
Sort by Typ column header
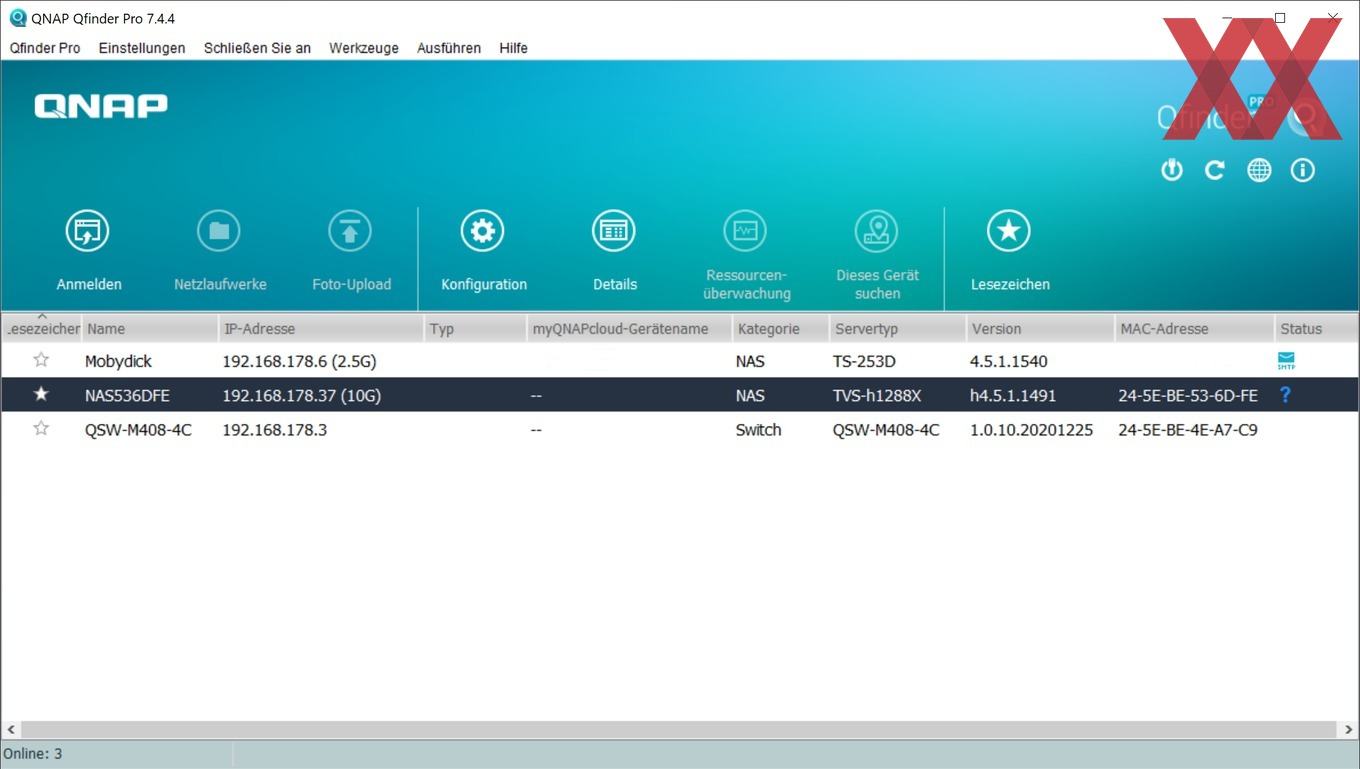475,328
